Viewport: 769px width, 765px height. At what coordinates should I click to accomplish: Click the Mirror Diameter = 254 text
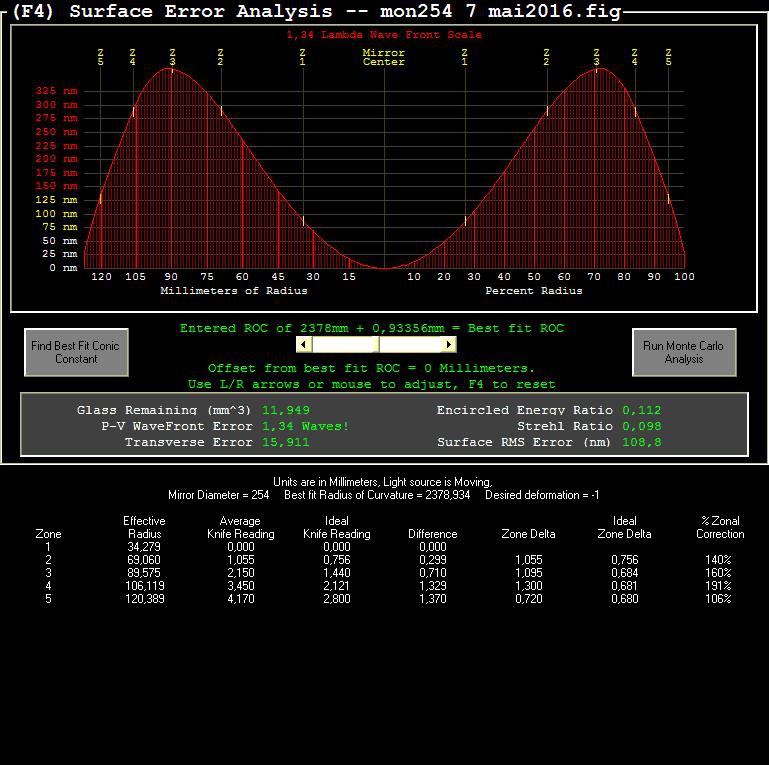click(219, 495)
